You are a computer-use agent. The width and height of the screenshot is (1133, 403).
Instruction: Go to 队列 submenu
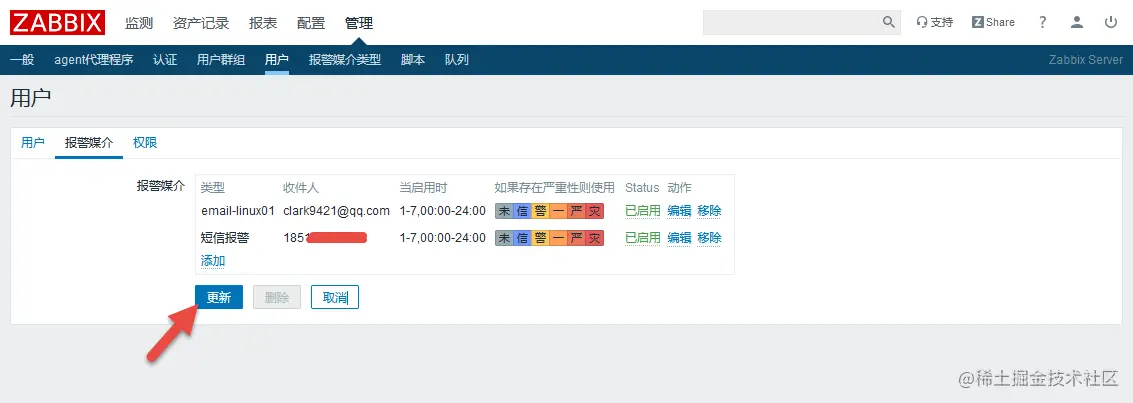click(457, 60)
